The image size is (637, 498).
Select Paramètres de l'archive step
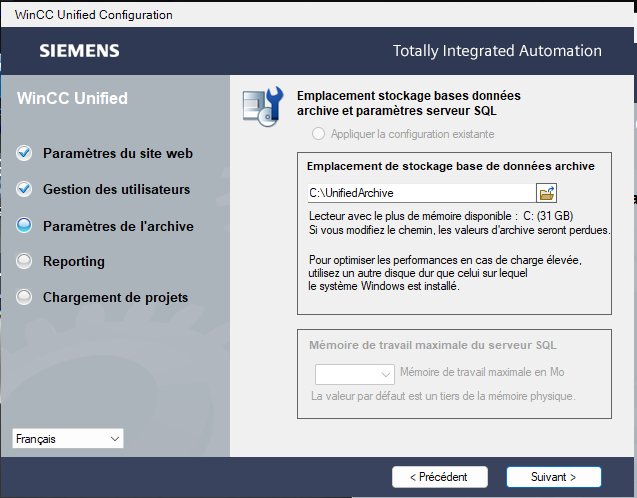point(118,226)
